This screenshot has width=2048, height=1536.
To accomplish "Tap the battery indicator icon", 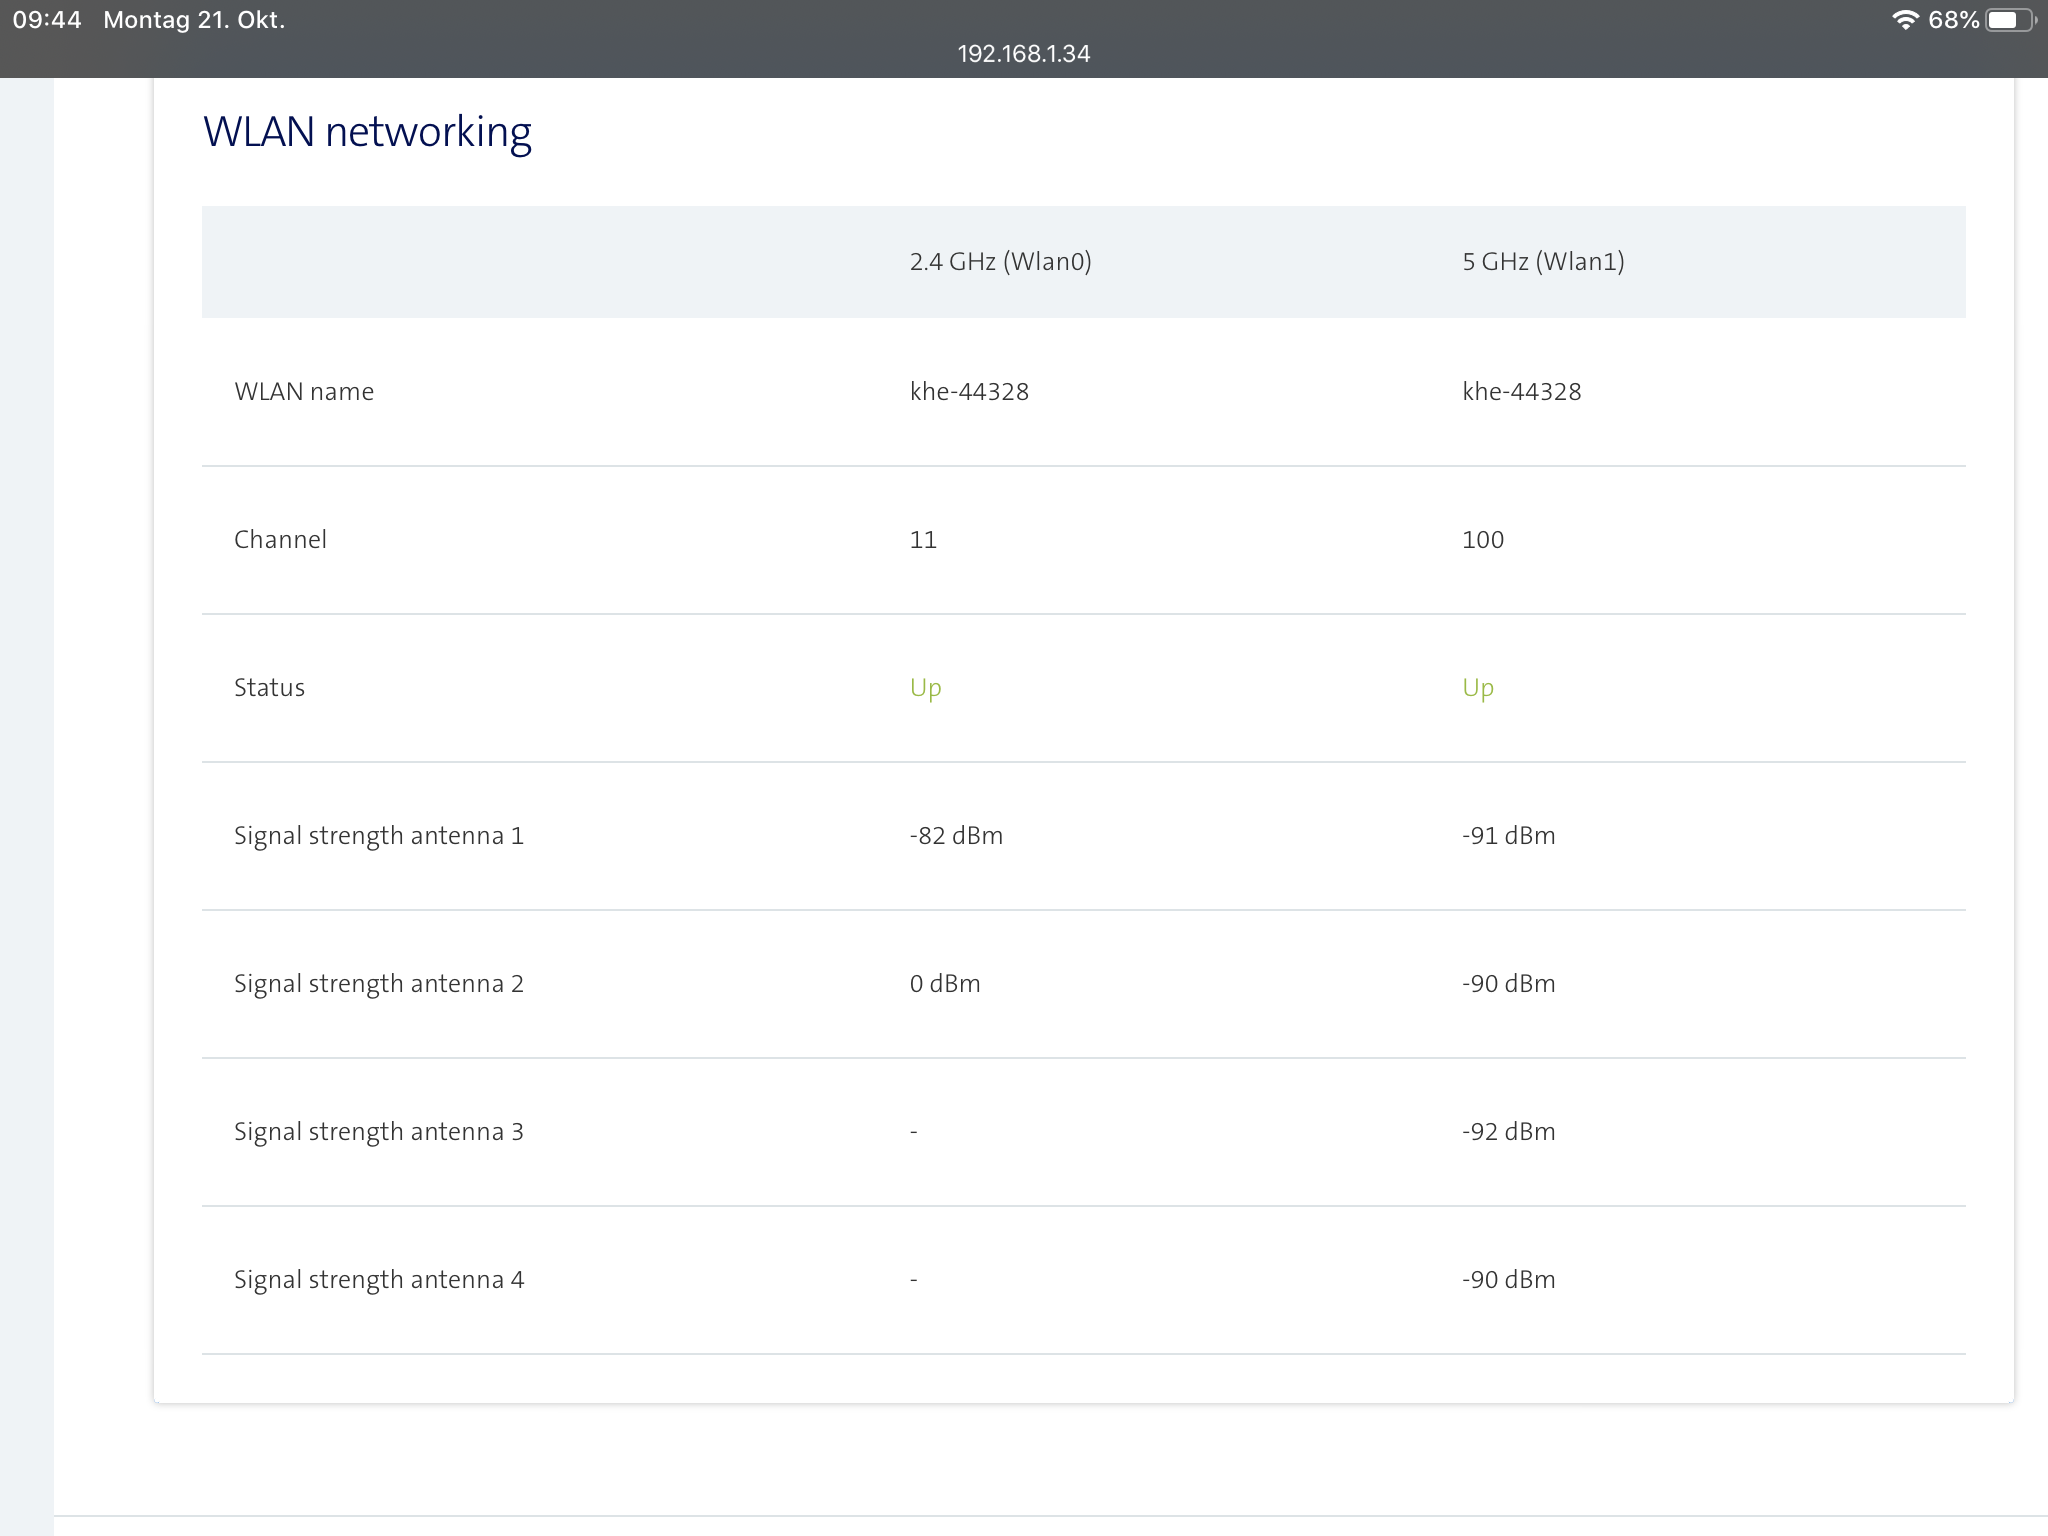I will coord(2008,20).
